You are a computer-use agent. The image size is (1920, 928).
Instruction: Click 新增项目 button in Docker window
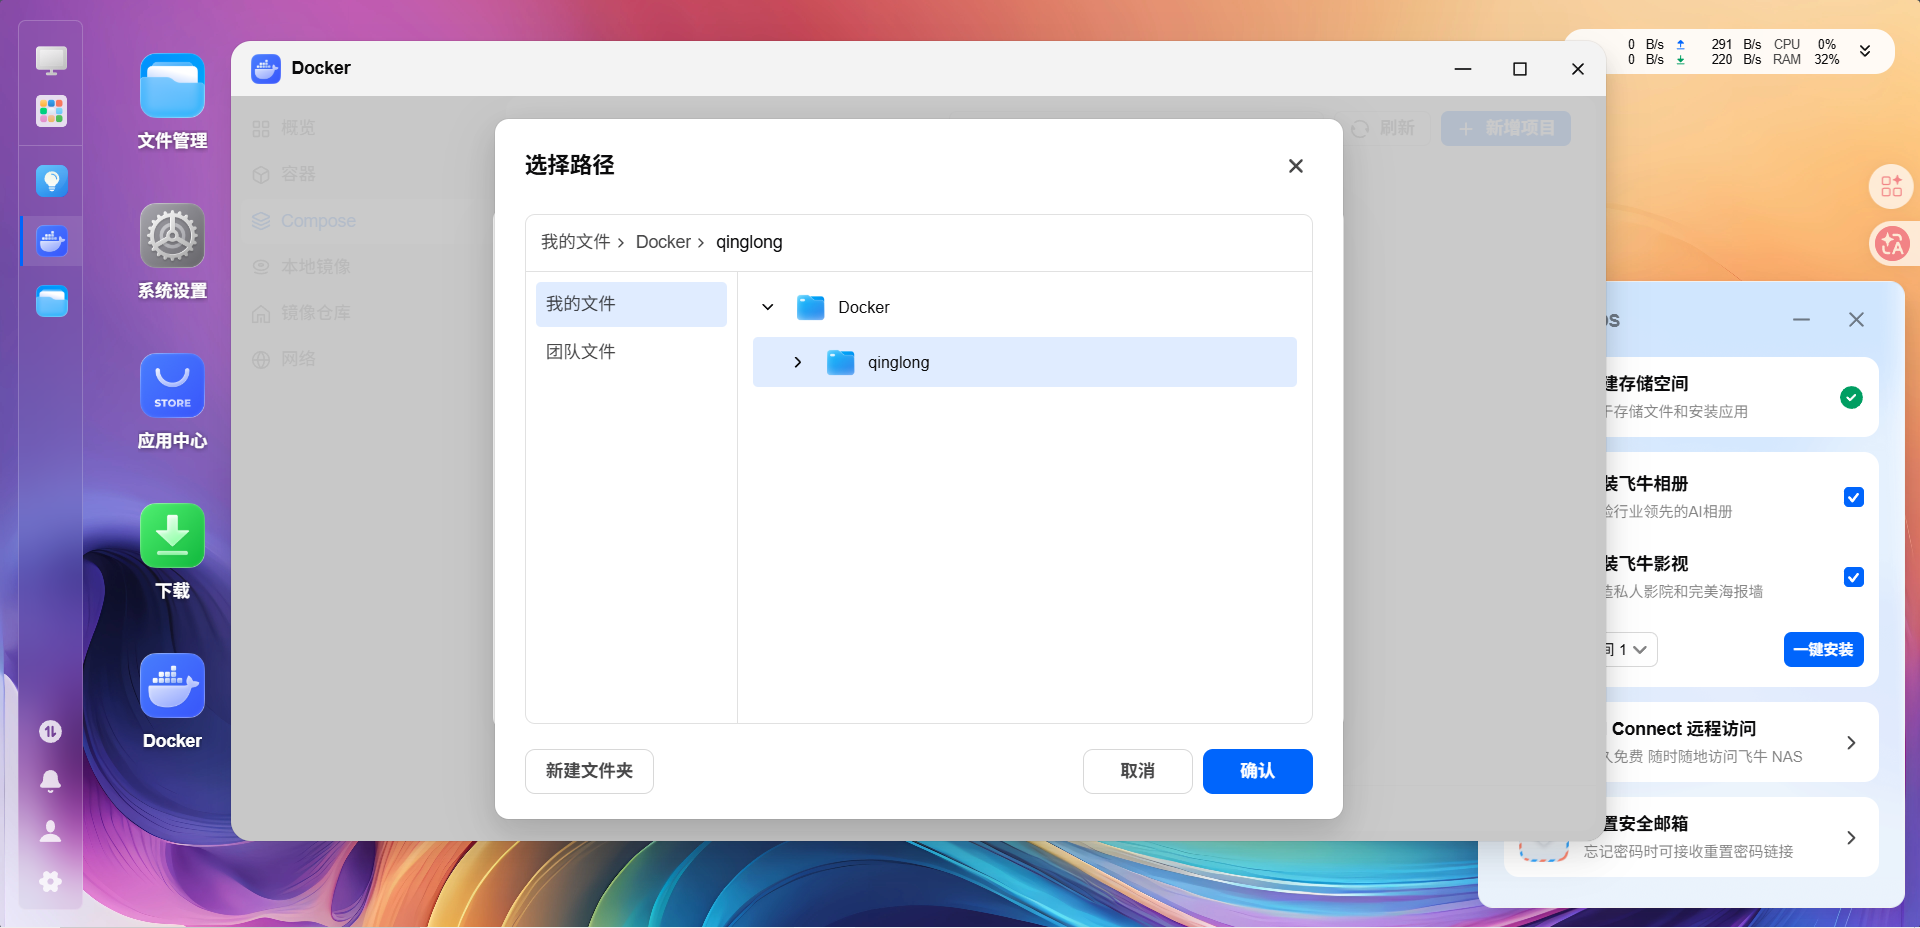1505,128
